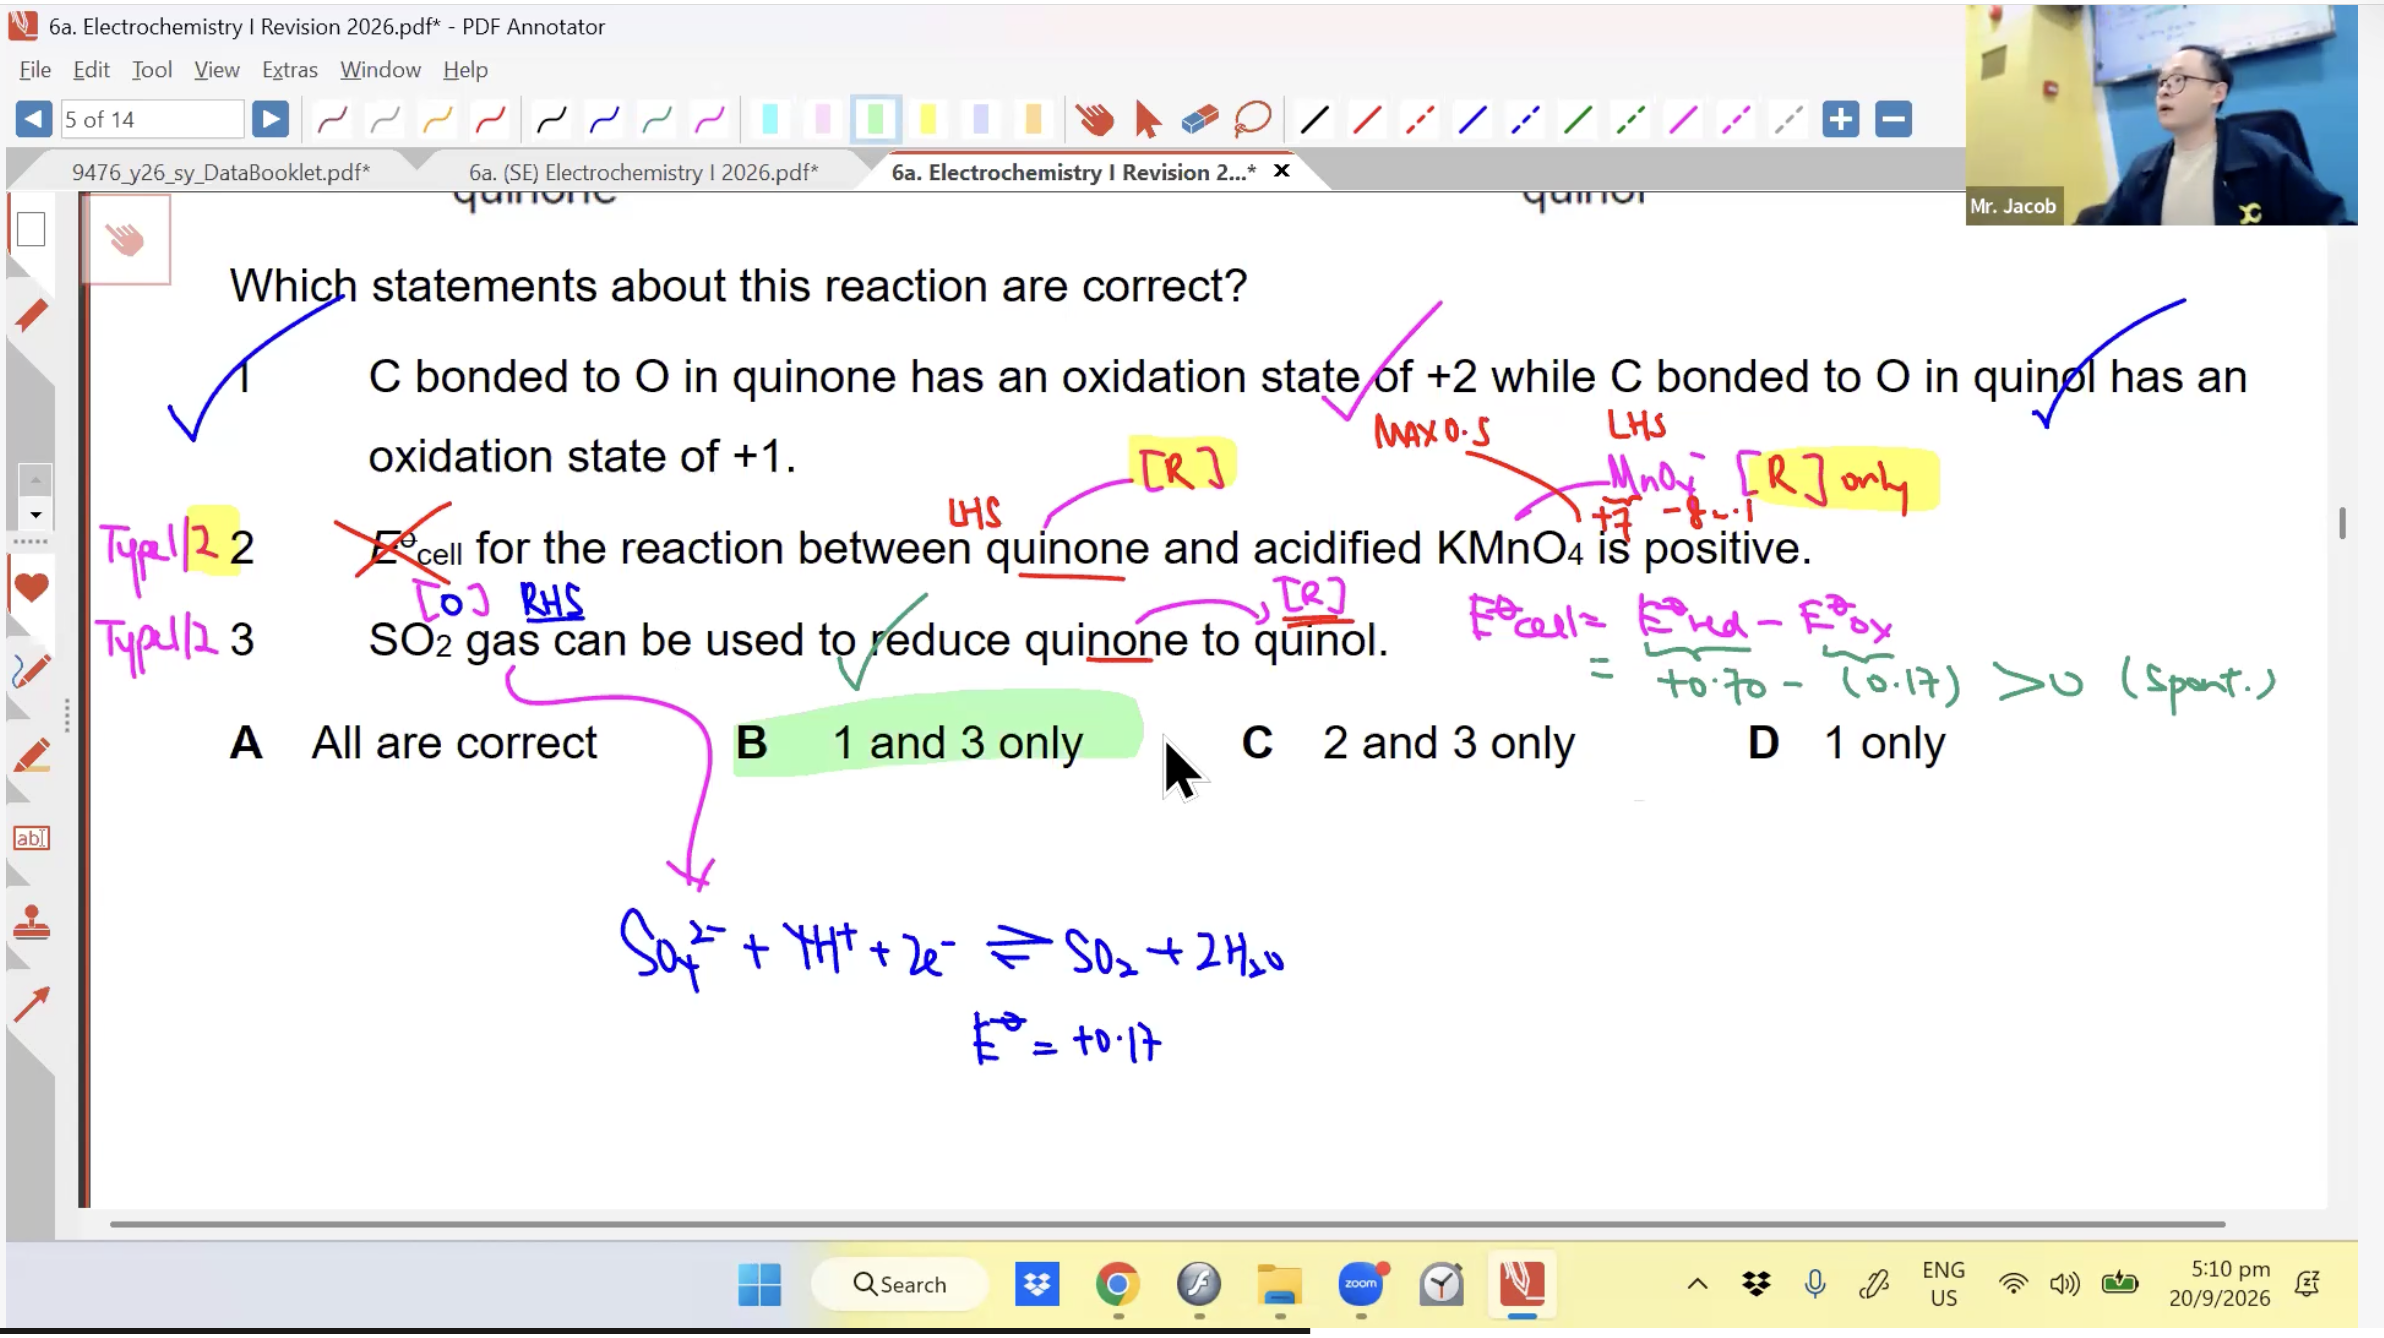Choose the cyan highlighter swatch
Viewport: 2384px width, 1338px height.
pyautogui.click(x=770, y=120)
